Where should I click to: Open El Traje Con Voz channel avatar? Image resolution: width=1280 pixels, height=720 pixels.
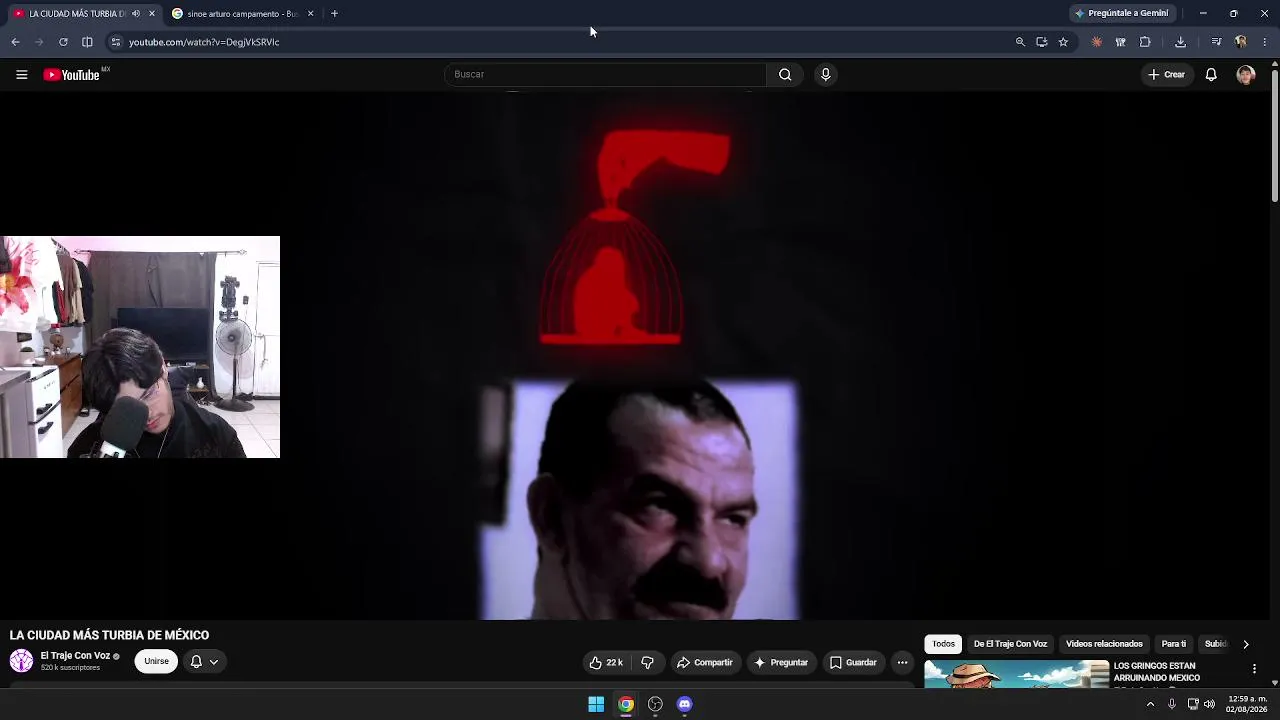(21, 661)
